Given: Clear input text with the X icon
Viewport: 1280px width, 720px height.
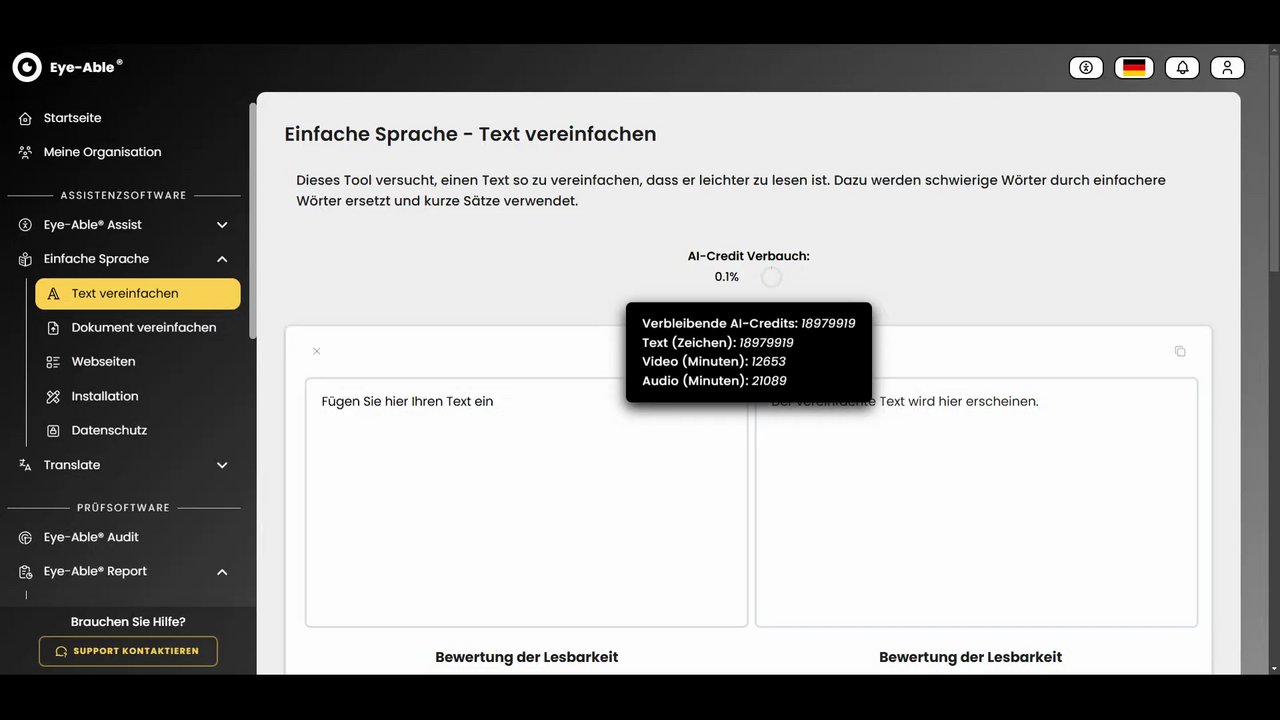Looking at the screenshot, I should coord(317,351).
